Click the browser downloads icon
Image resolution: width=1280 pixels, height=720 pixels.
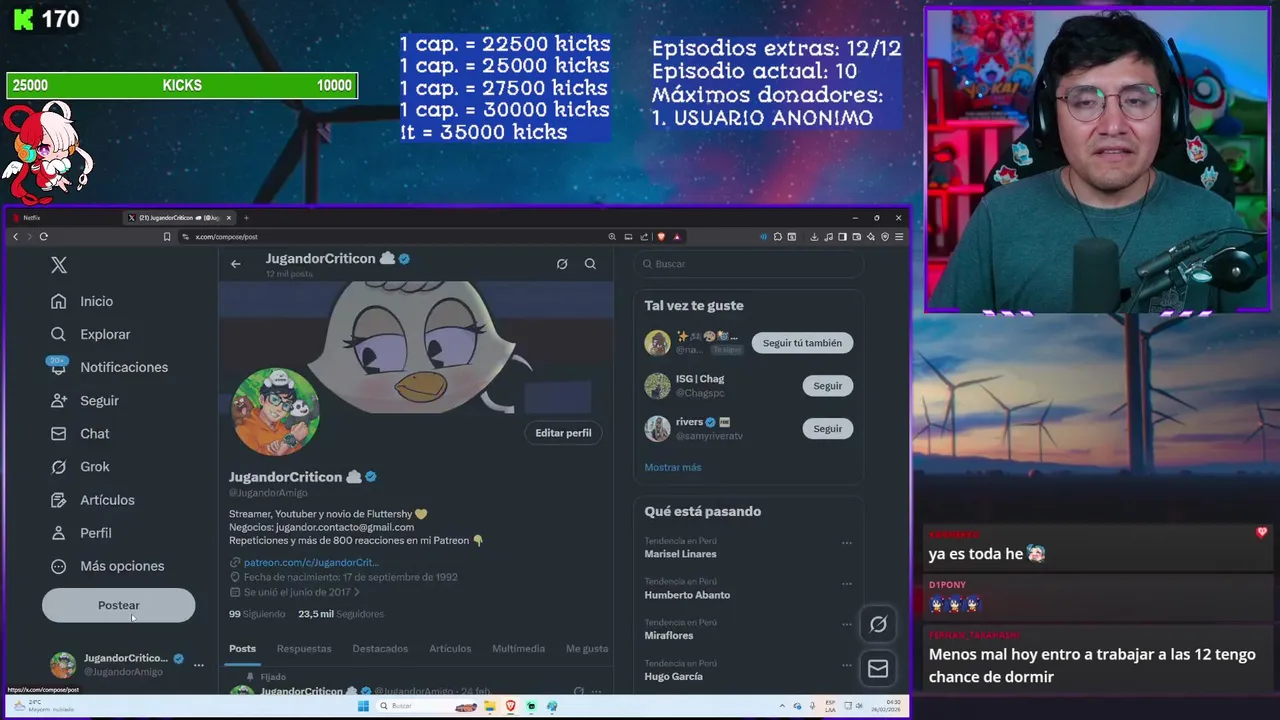click(x=814, y=237)
